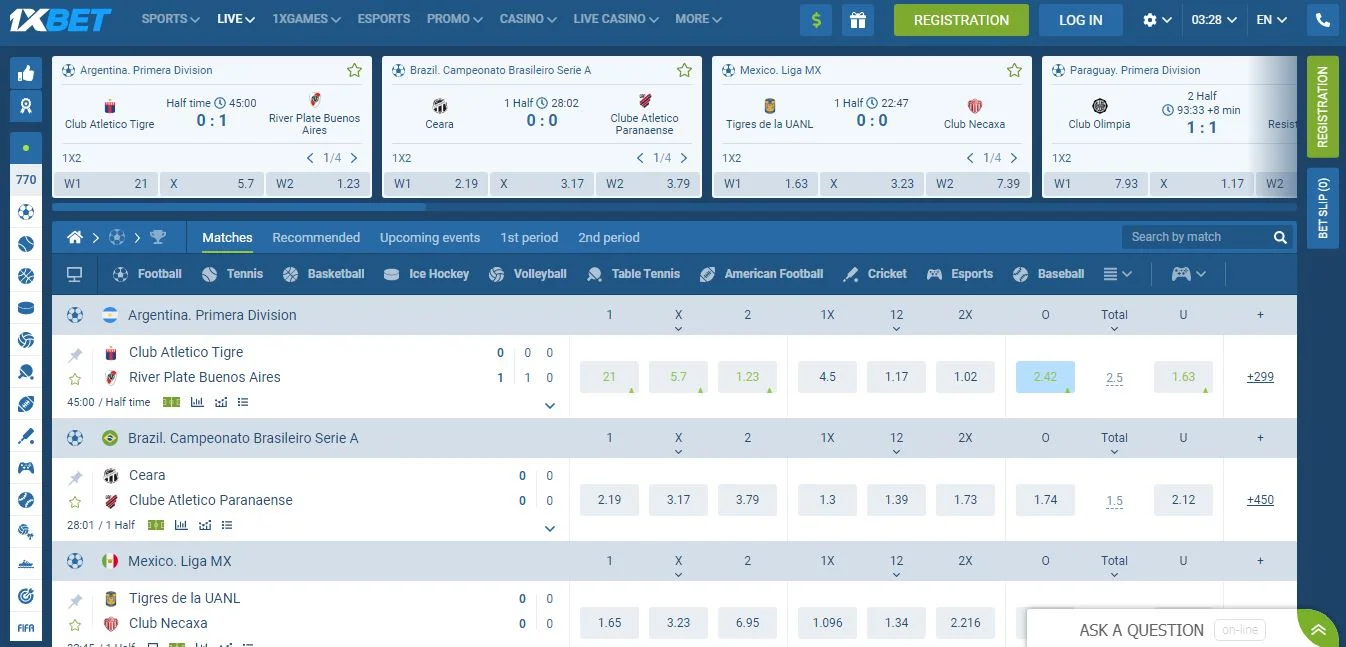Select the basketball icon in left sidebar
1346x647 pixels.
(26, 276)
